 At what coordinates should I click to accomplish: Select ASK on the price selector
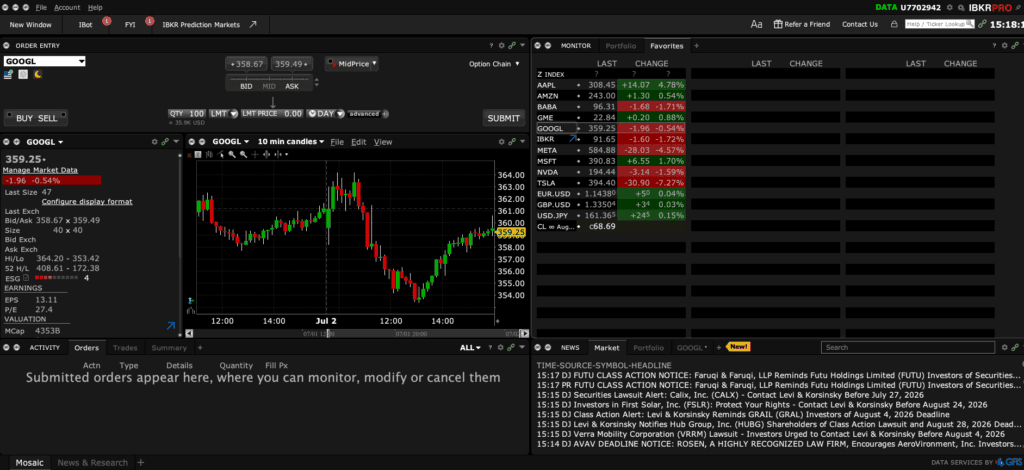pos(292,86)
